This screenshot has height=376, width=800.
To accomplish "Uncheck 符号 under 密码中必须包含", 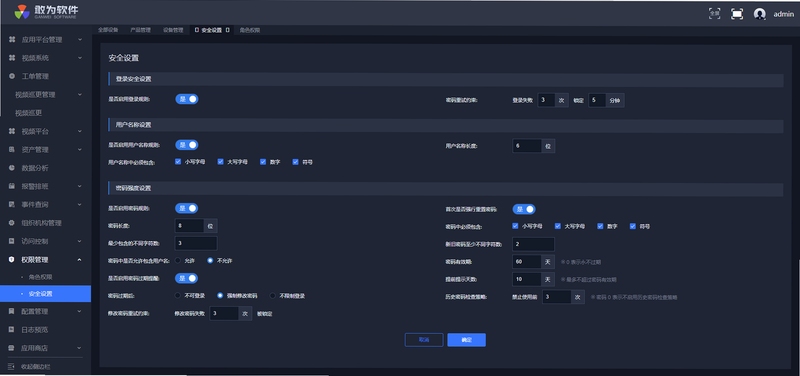I will (633, 225).
